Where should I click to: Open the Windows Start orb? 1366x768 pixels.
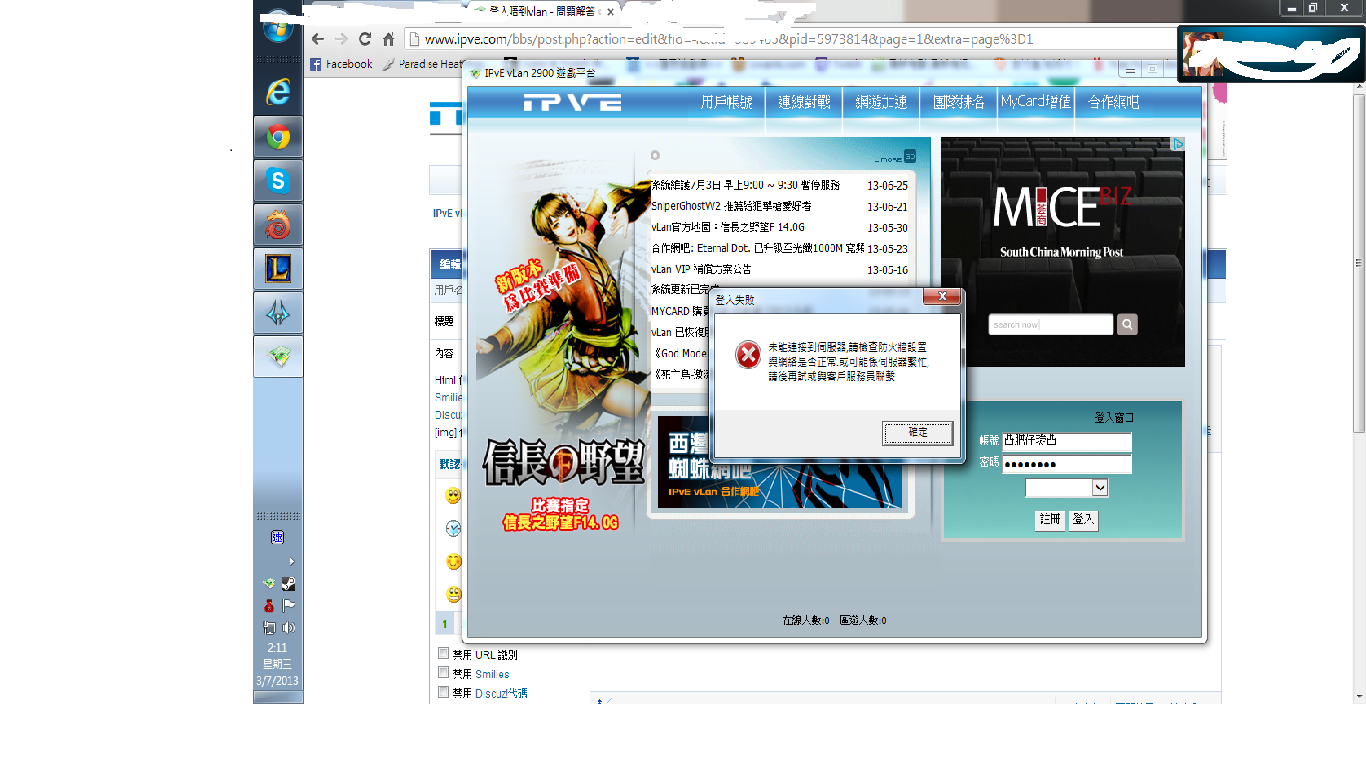click(277, 27)
